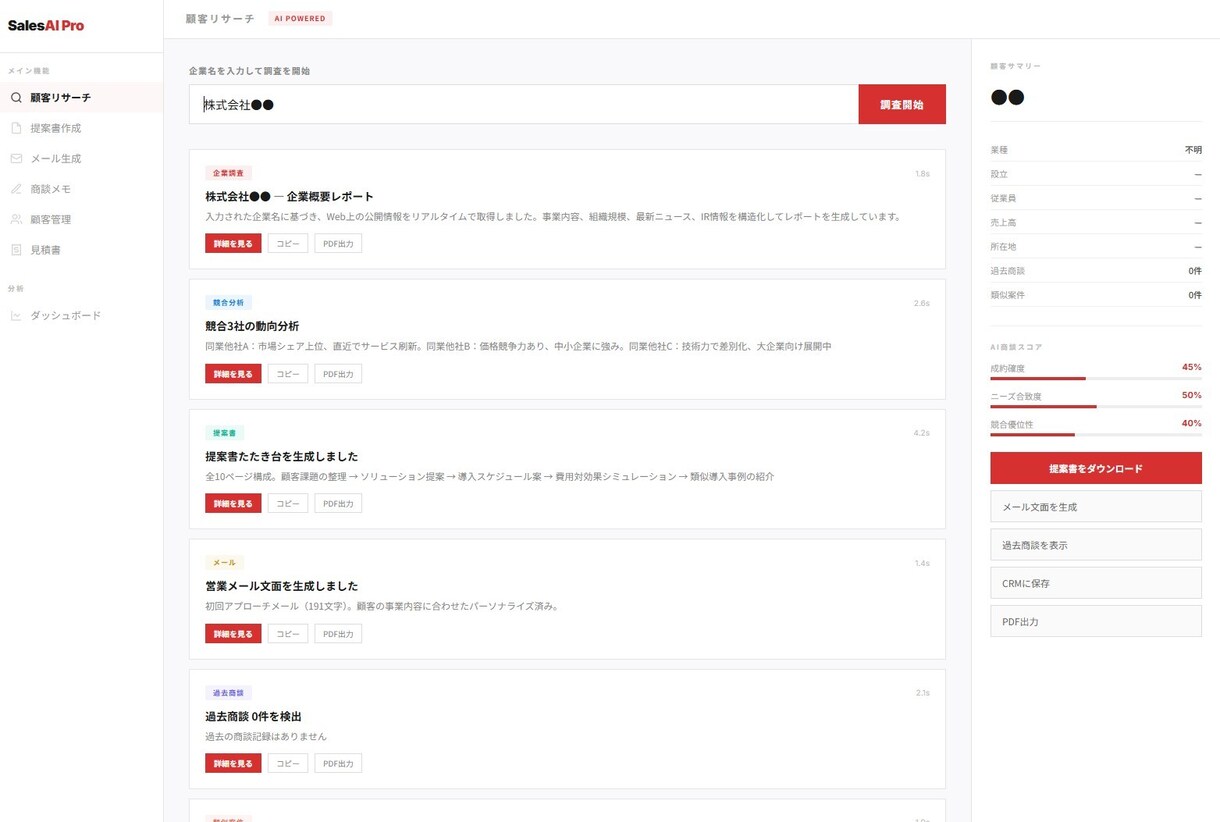
Task: Export 営業メール文面 card as PDF
Action: 338,633
